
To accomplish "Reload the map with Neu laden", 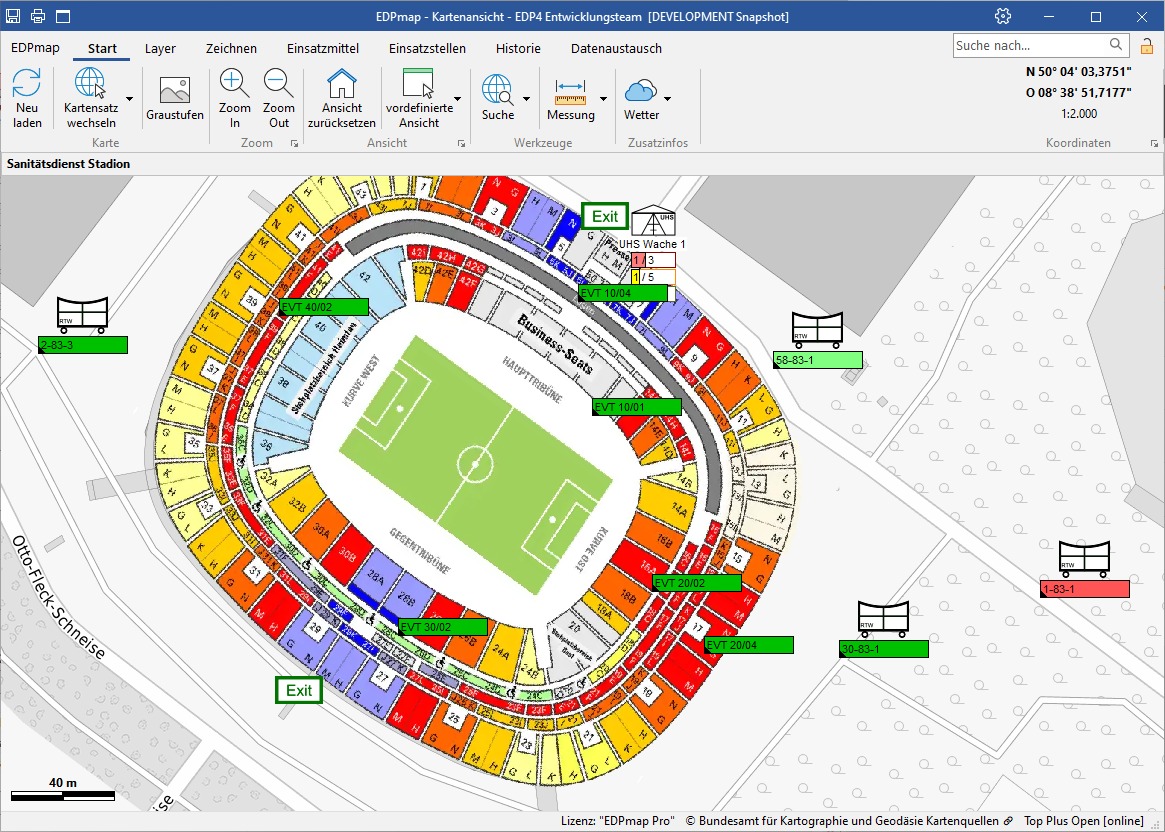I will pyautogui.click(x=27, y=99).
